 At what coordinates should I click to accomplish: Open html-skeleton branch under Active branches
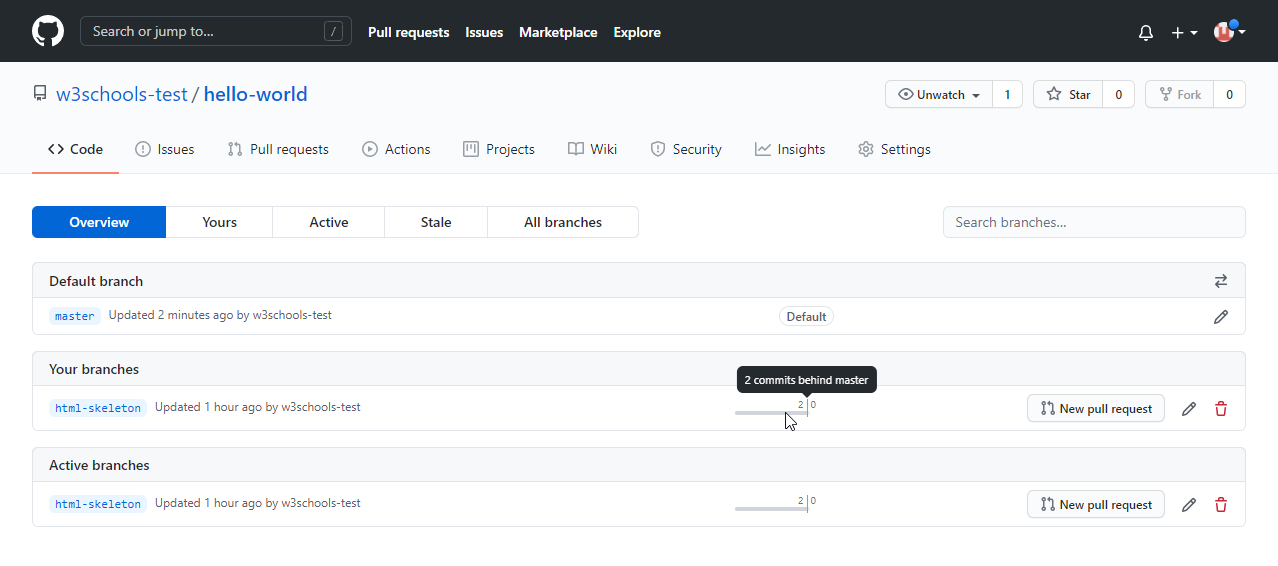(x=98, y=504)
